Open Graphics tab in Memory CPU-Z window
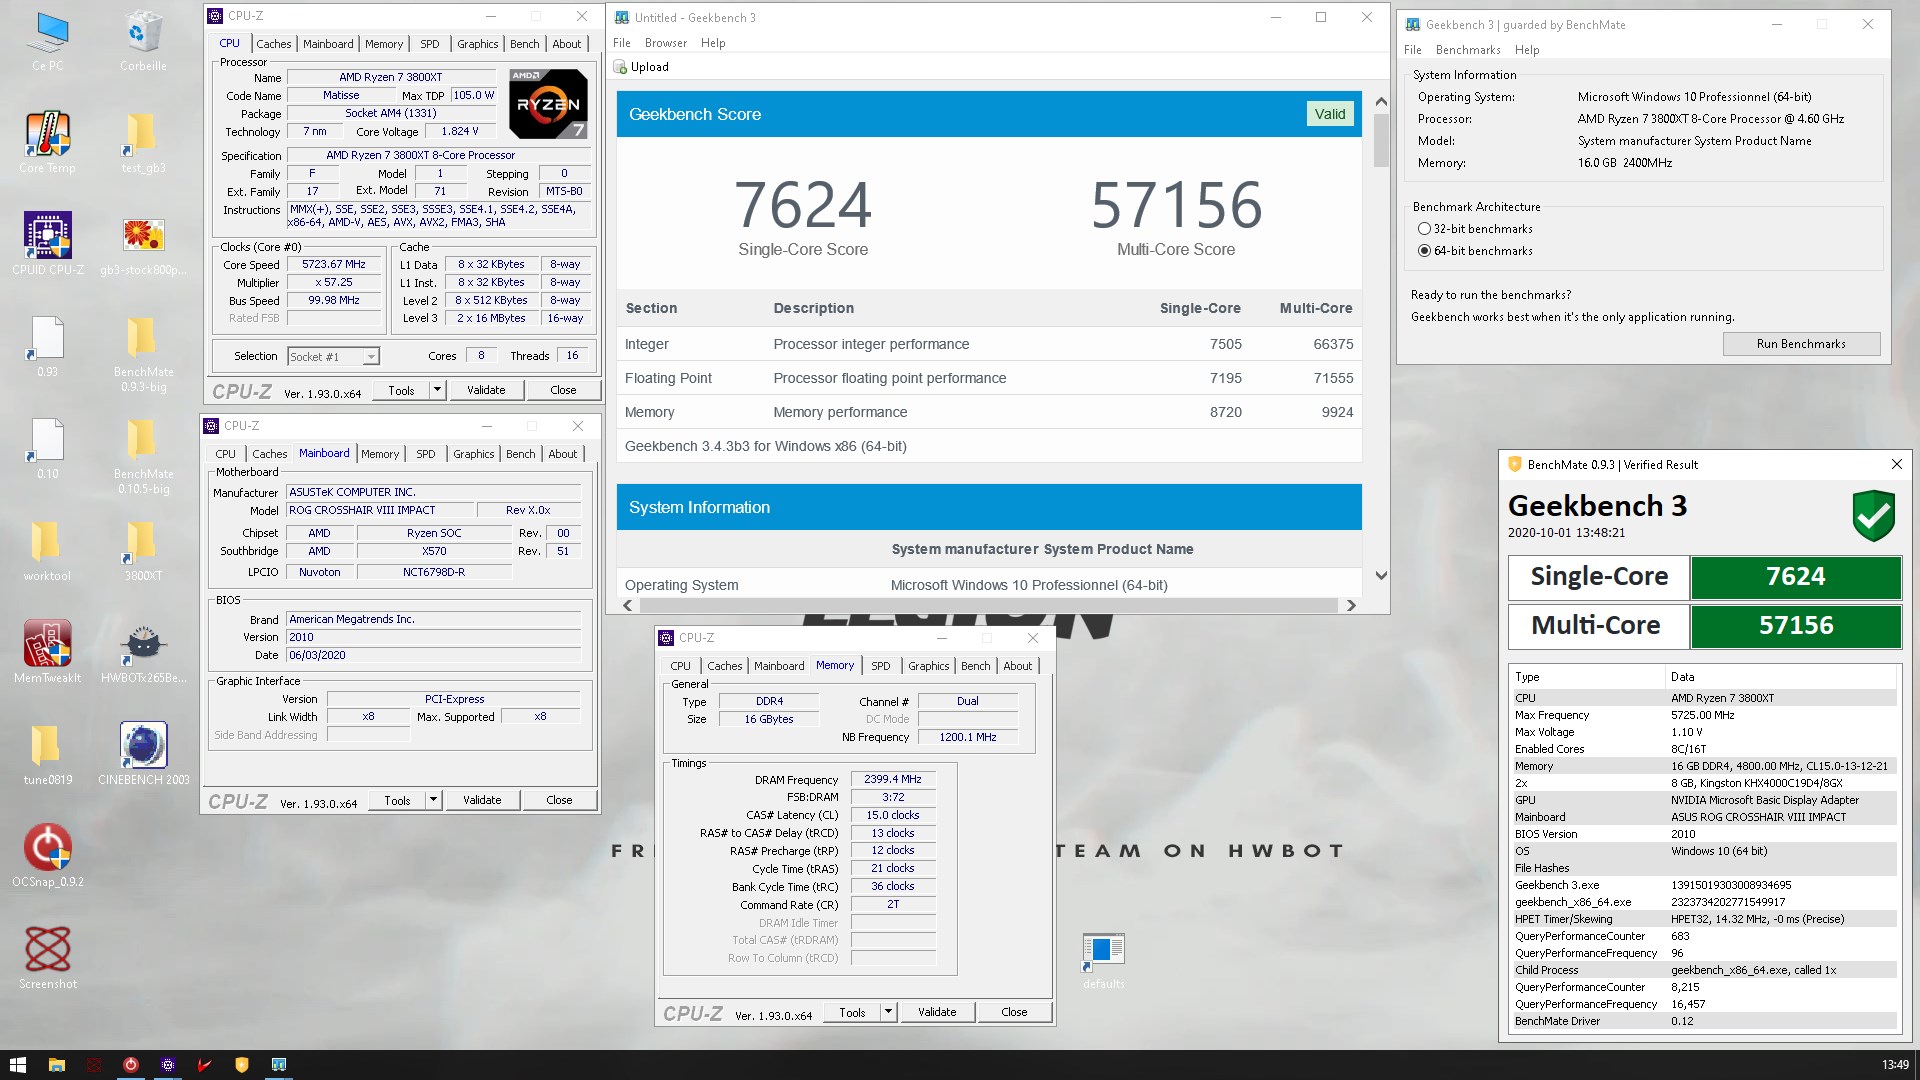 (928, 666)
